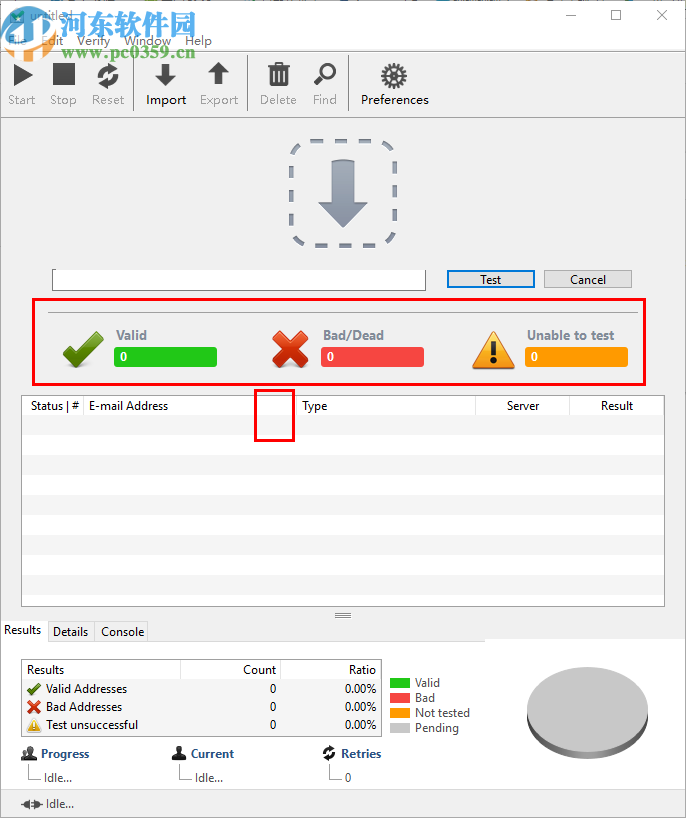This screenshot has height=818, width=686.
Task: Switch to the Console tab
Action: [123, 632]
